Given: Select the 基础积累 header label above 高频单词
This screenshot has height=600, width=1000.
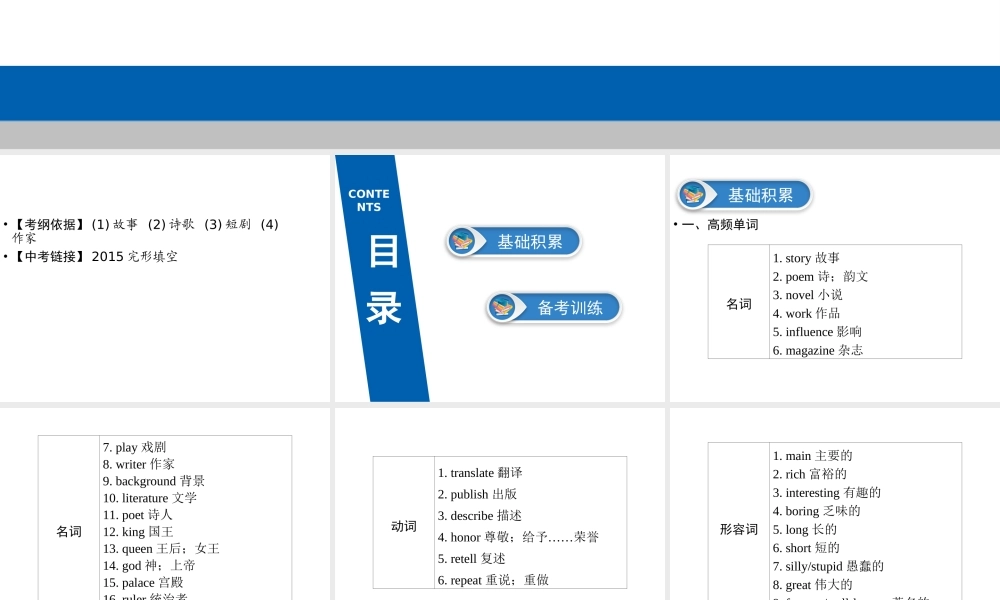Looking at the screenshot, I should 761,195.
